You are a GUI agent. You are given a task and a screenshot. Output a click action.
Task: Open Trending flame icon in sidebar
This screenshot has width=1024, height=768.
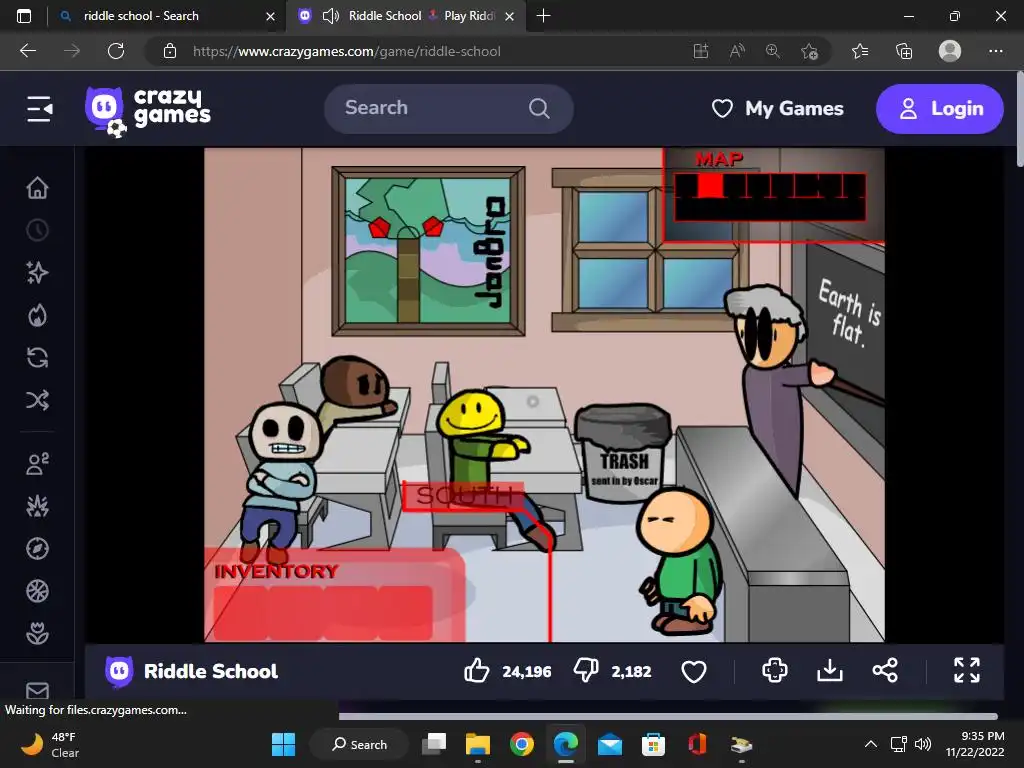37,315
